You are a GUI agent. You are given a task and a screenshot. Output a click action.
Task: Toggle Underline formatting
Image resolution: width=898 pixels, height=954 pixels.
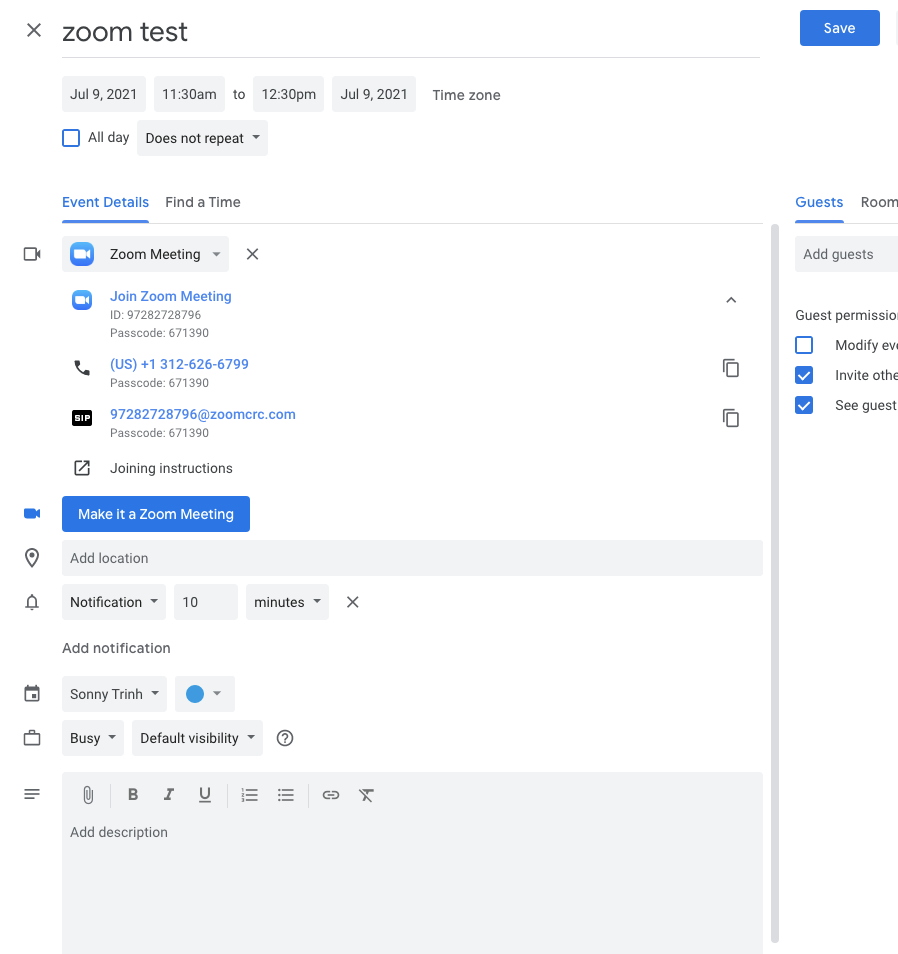pyautogui.click(x=205, y=795)
